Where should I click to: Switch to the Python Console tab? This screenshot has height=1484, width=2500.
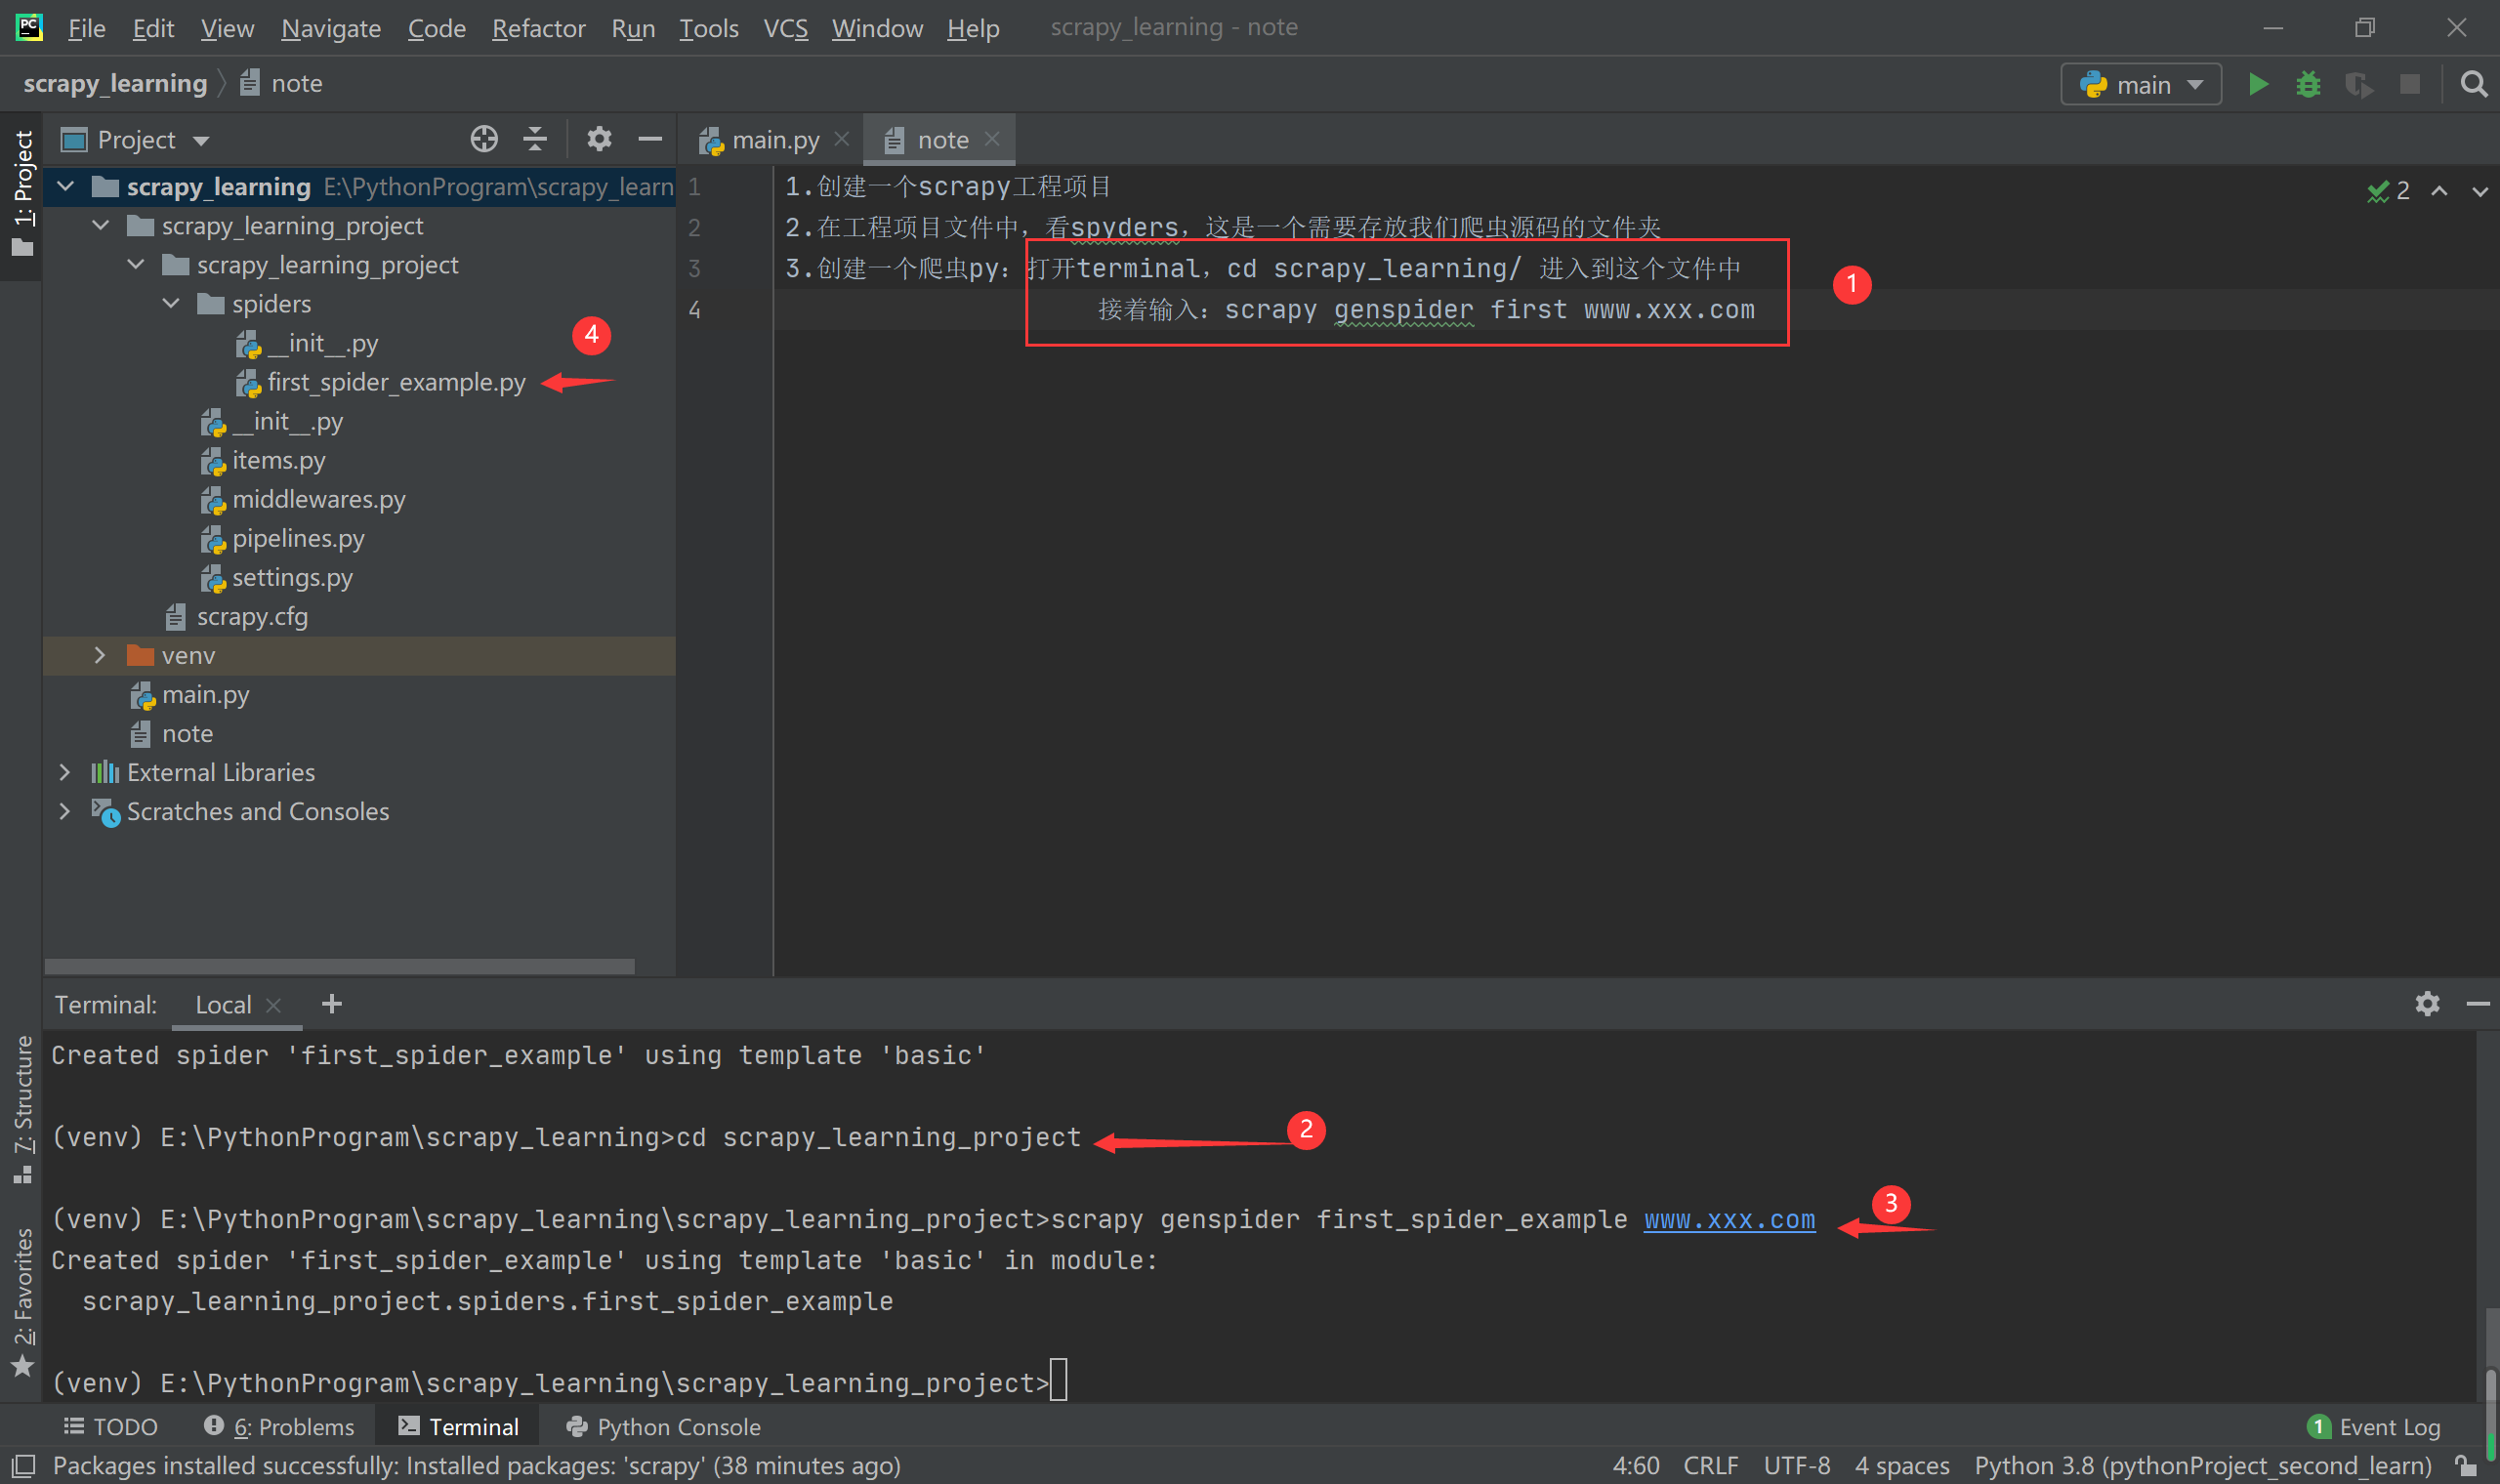coord(663,1427)
